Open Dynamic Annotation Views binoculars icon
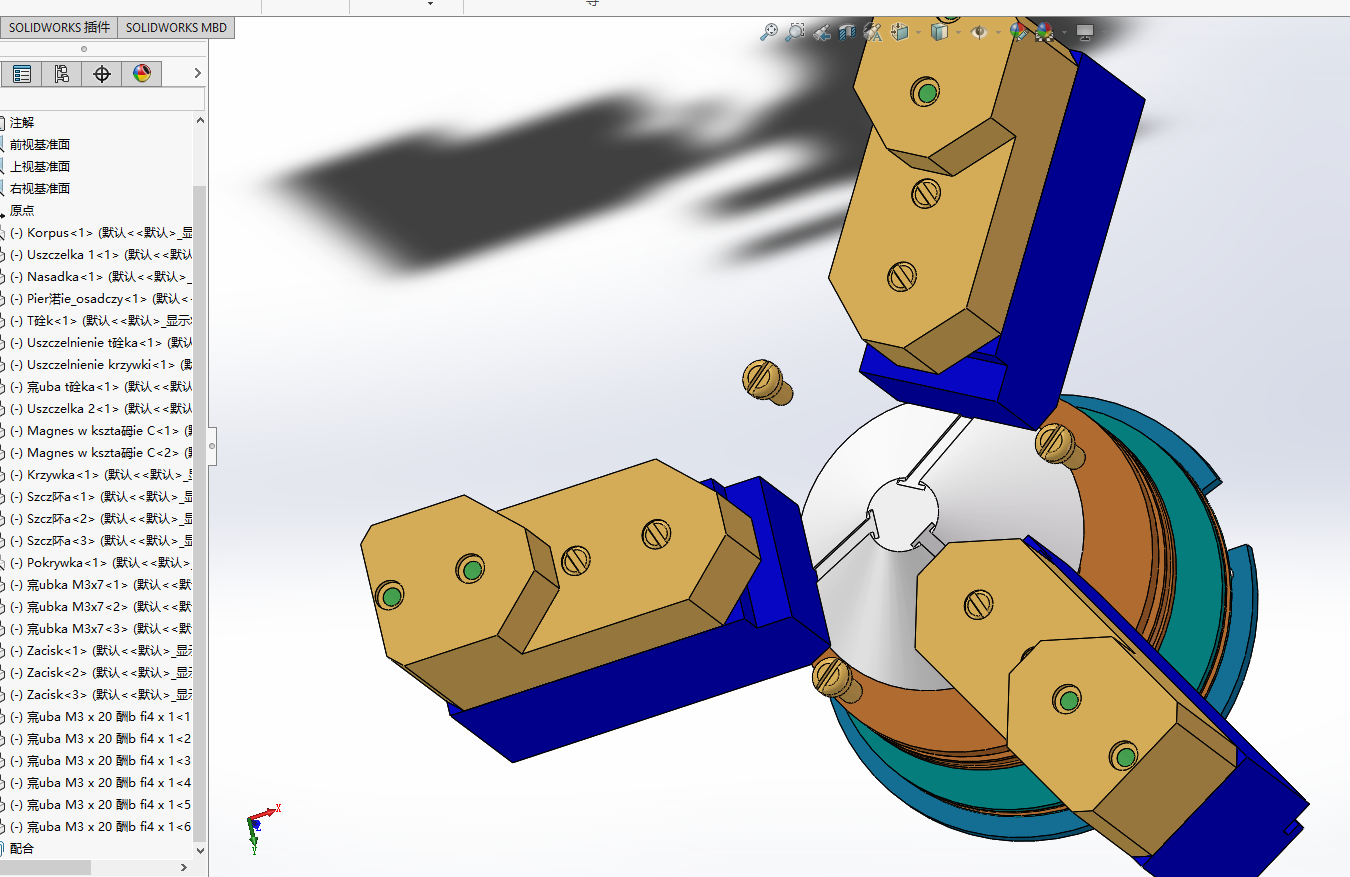1350x877 pixels. (873, 33)
